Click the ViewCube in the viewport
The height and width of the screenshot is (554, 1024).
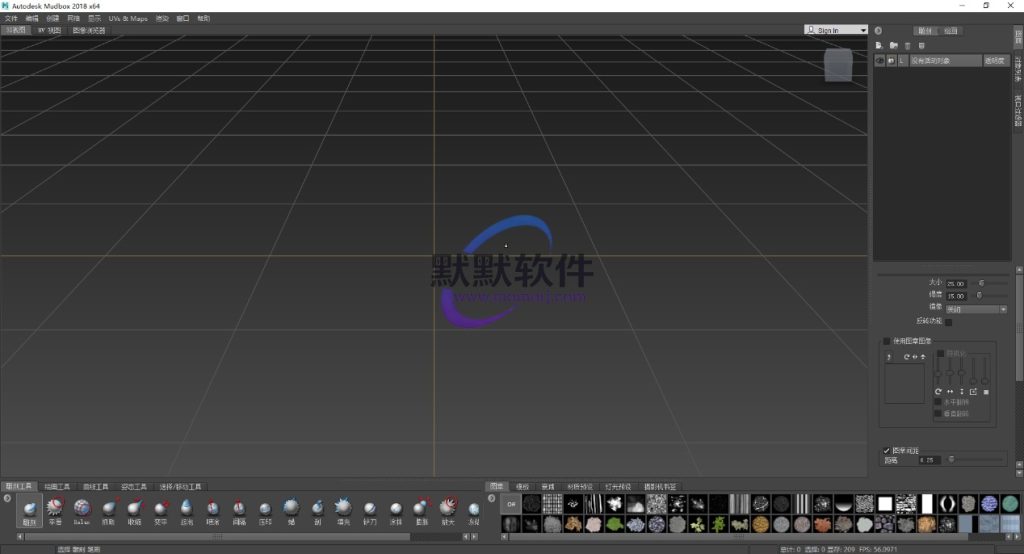838,64
